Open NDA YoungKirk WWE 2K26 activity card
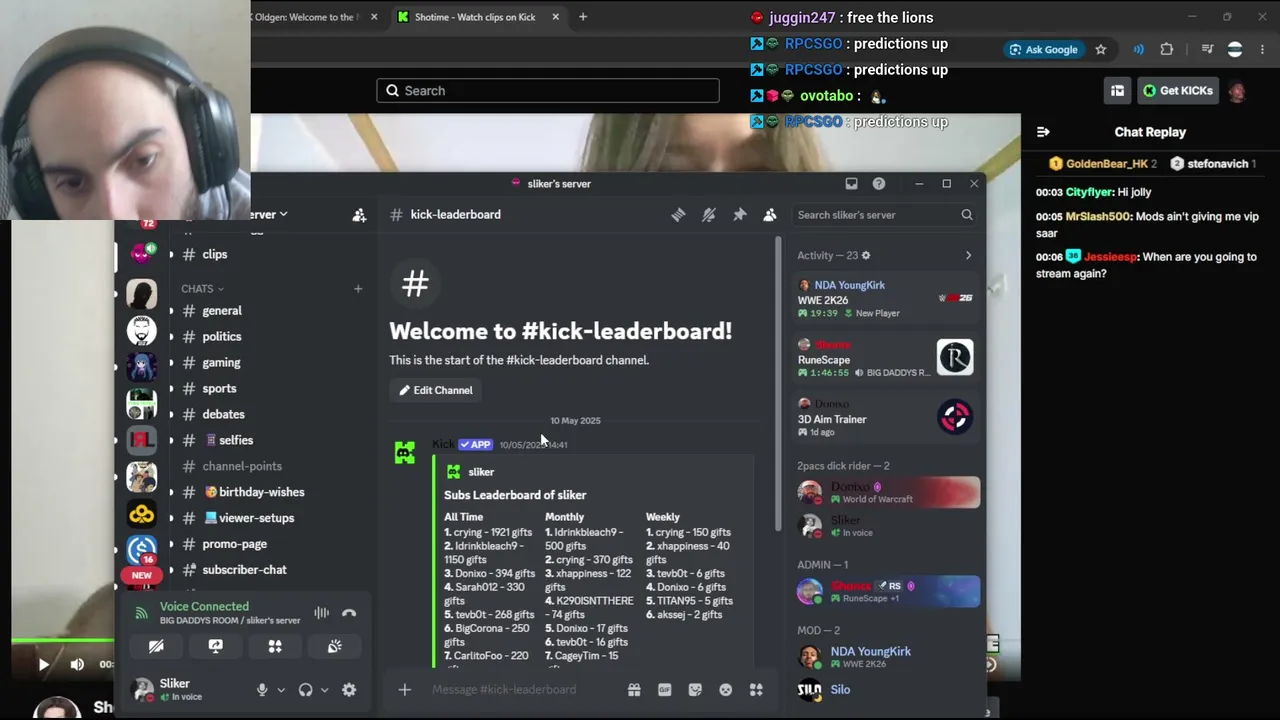1280x720 pixels. coord(885,299)
